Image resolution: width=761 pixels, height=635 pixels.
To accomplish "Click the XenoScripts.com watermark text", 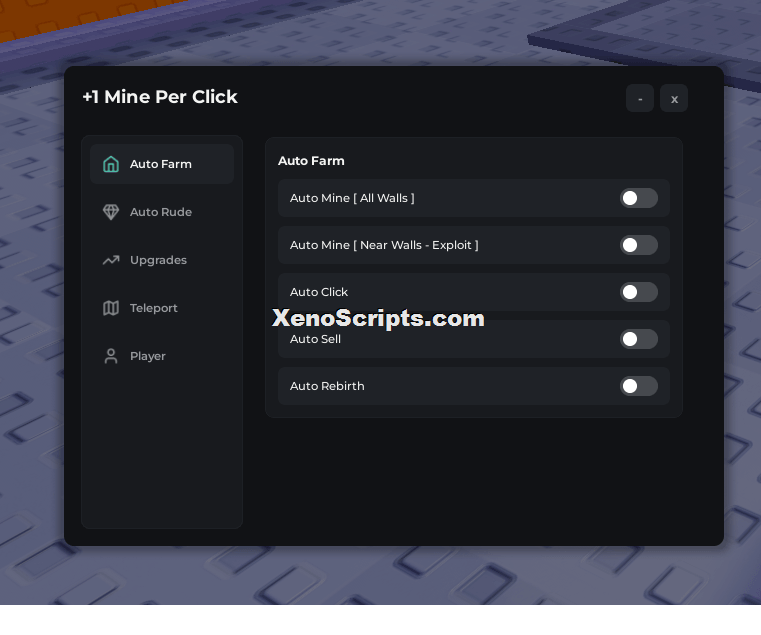I will [378, 318].
